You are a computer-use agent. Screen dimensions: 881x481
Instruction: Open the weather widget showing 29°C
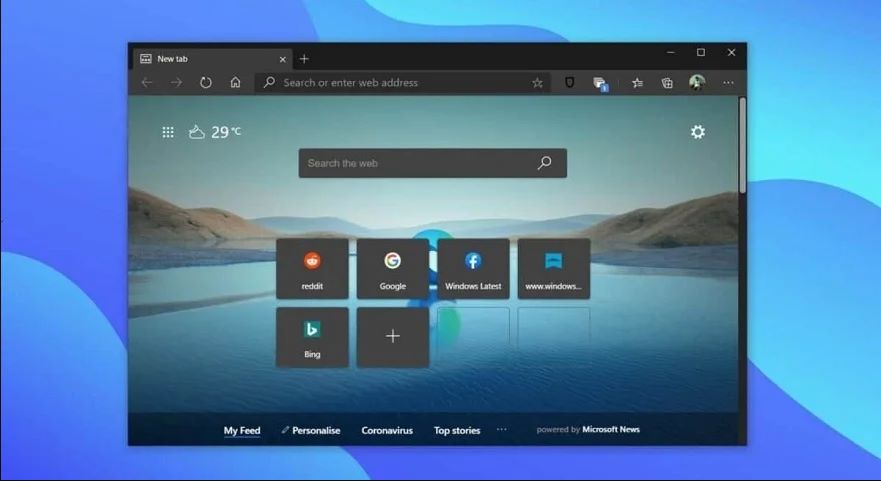click(x=215, y=132)
